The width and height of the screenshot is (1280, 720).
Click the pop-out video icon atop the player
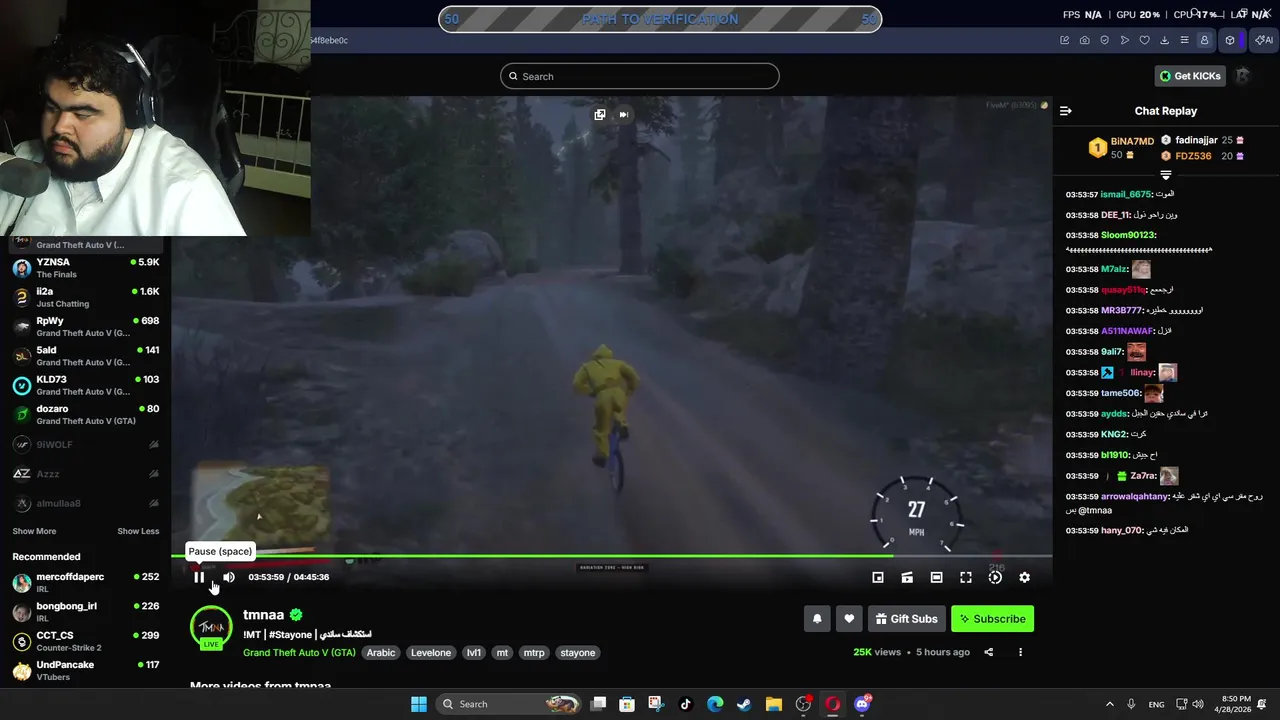pyautogui.click(x=600, y=114)
